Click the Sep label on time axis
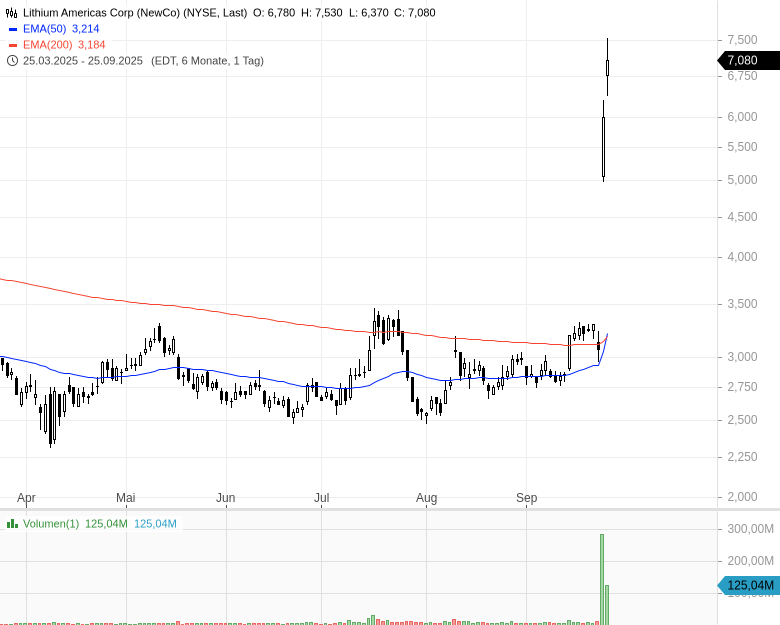 click(x=526, y=498)
